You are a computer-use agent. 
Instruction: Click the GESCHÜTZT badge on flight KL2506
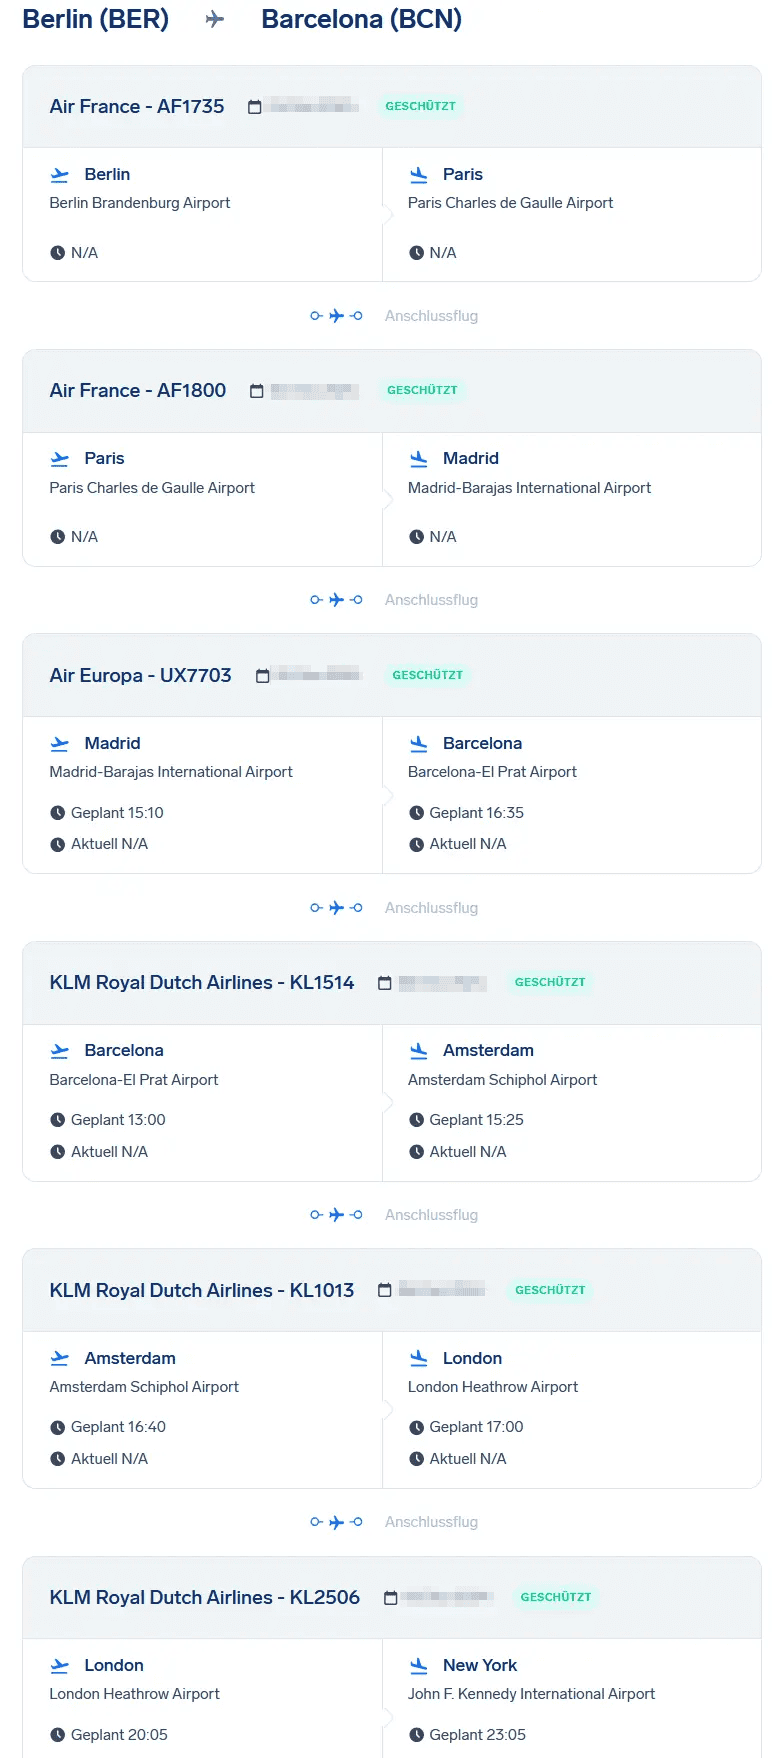point(556,1597)
